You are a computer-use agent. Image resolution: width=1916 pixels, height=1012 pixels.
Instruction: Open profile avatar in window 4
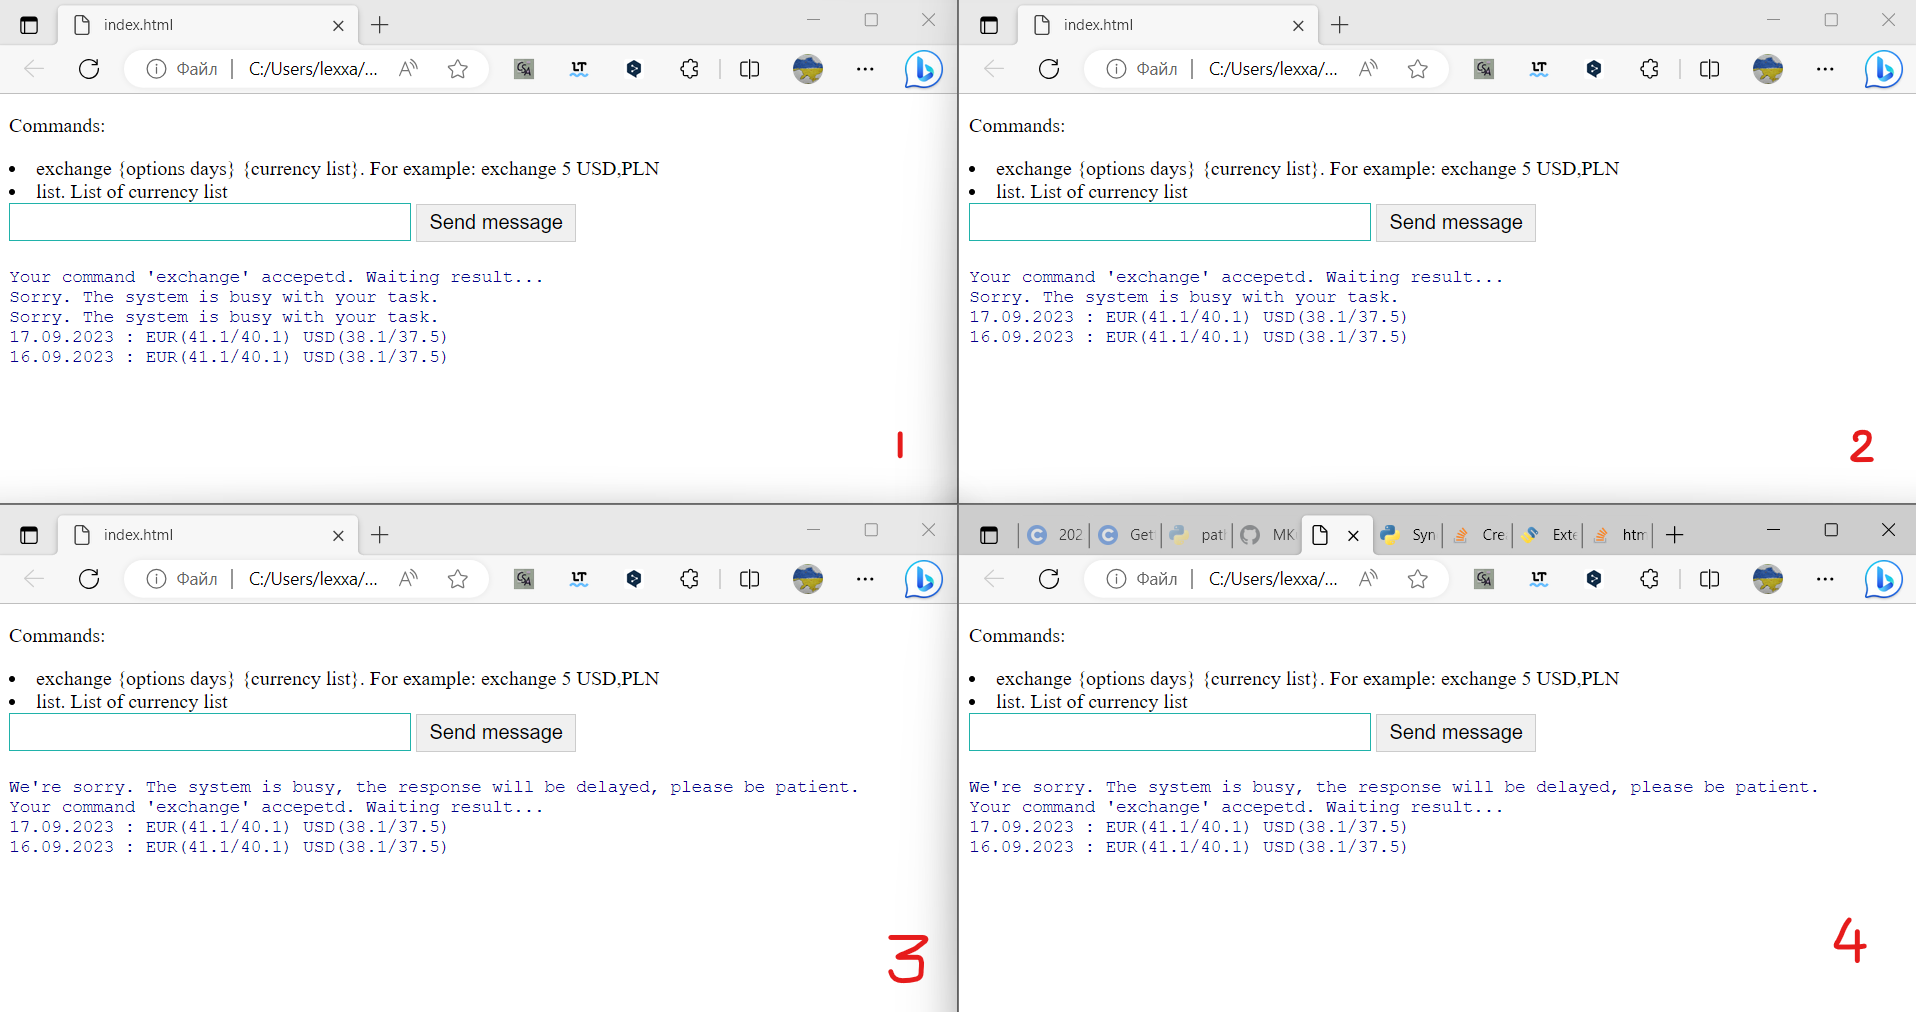1768,579
